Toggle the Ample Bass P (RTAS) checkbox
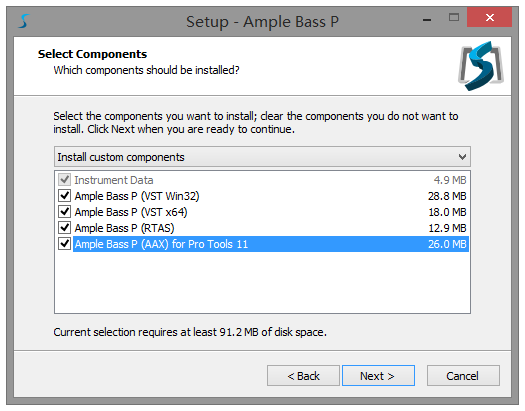The width and height of the screenshot is (525, 411). point(64,228)
